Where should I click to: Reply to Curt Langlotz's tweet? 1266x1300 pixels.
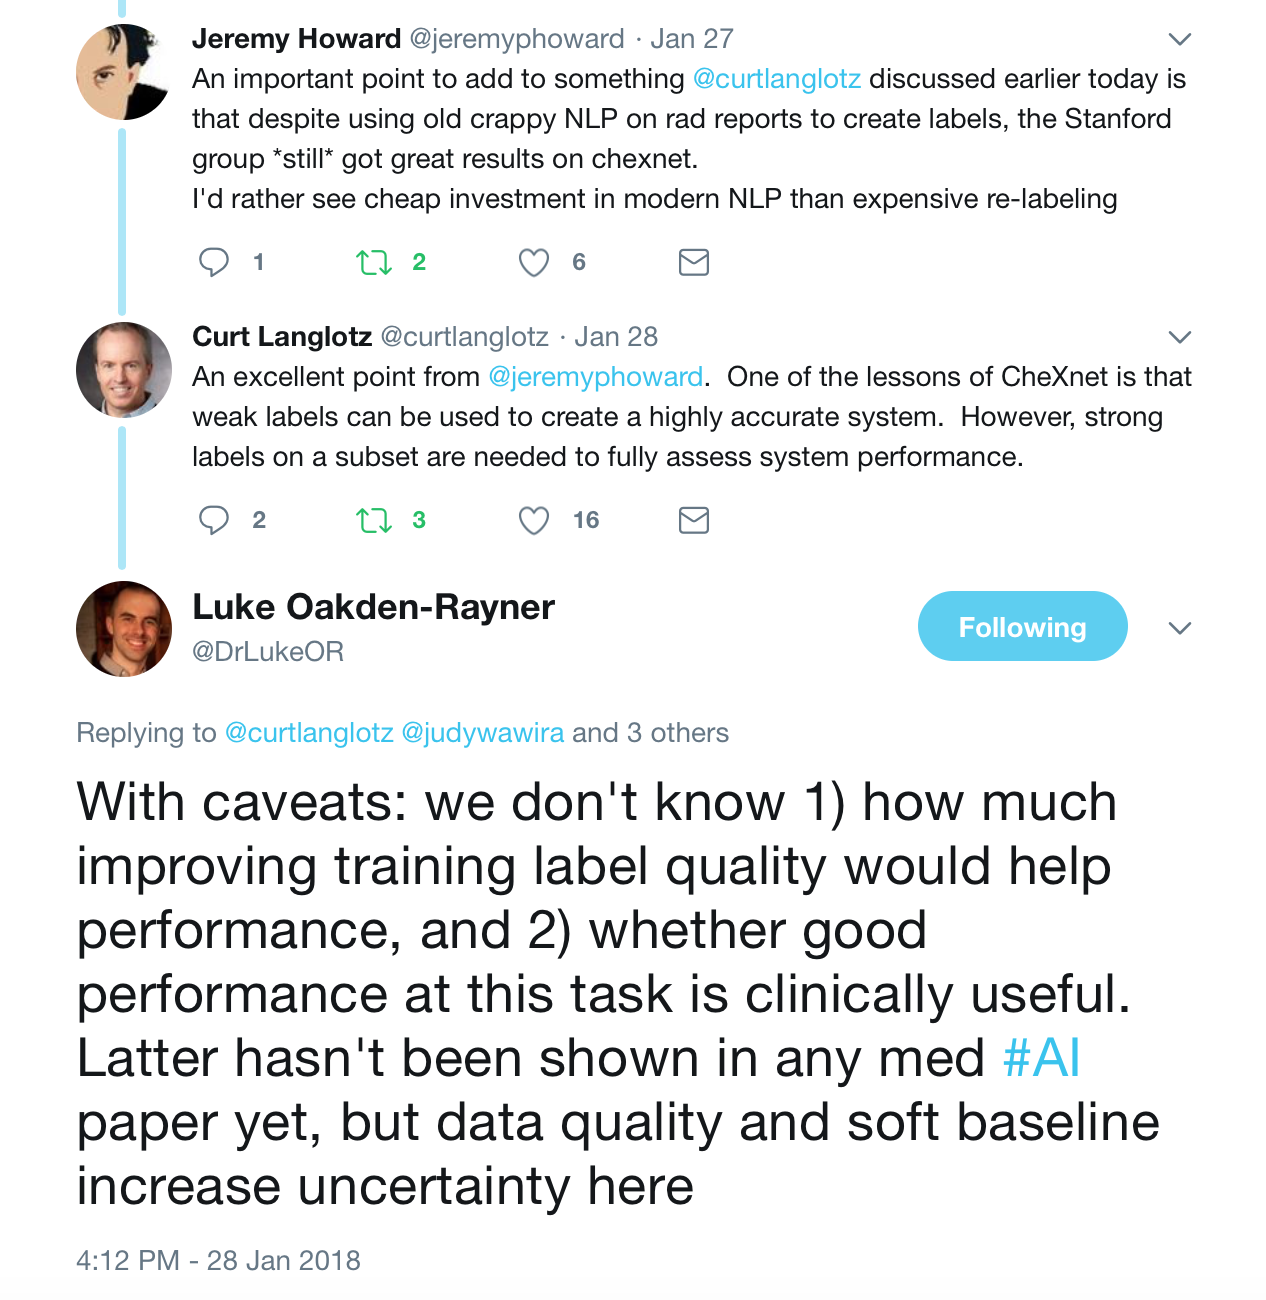click(214, 520)
